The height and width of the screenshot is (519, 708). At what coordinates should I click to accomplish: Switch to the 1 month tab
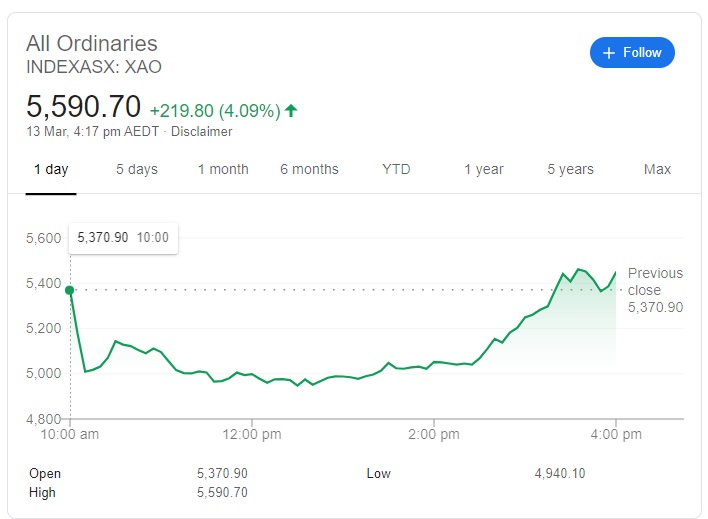[x=223, y=169]
